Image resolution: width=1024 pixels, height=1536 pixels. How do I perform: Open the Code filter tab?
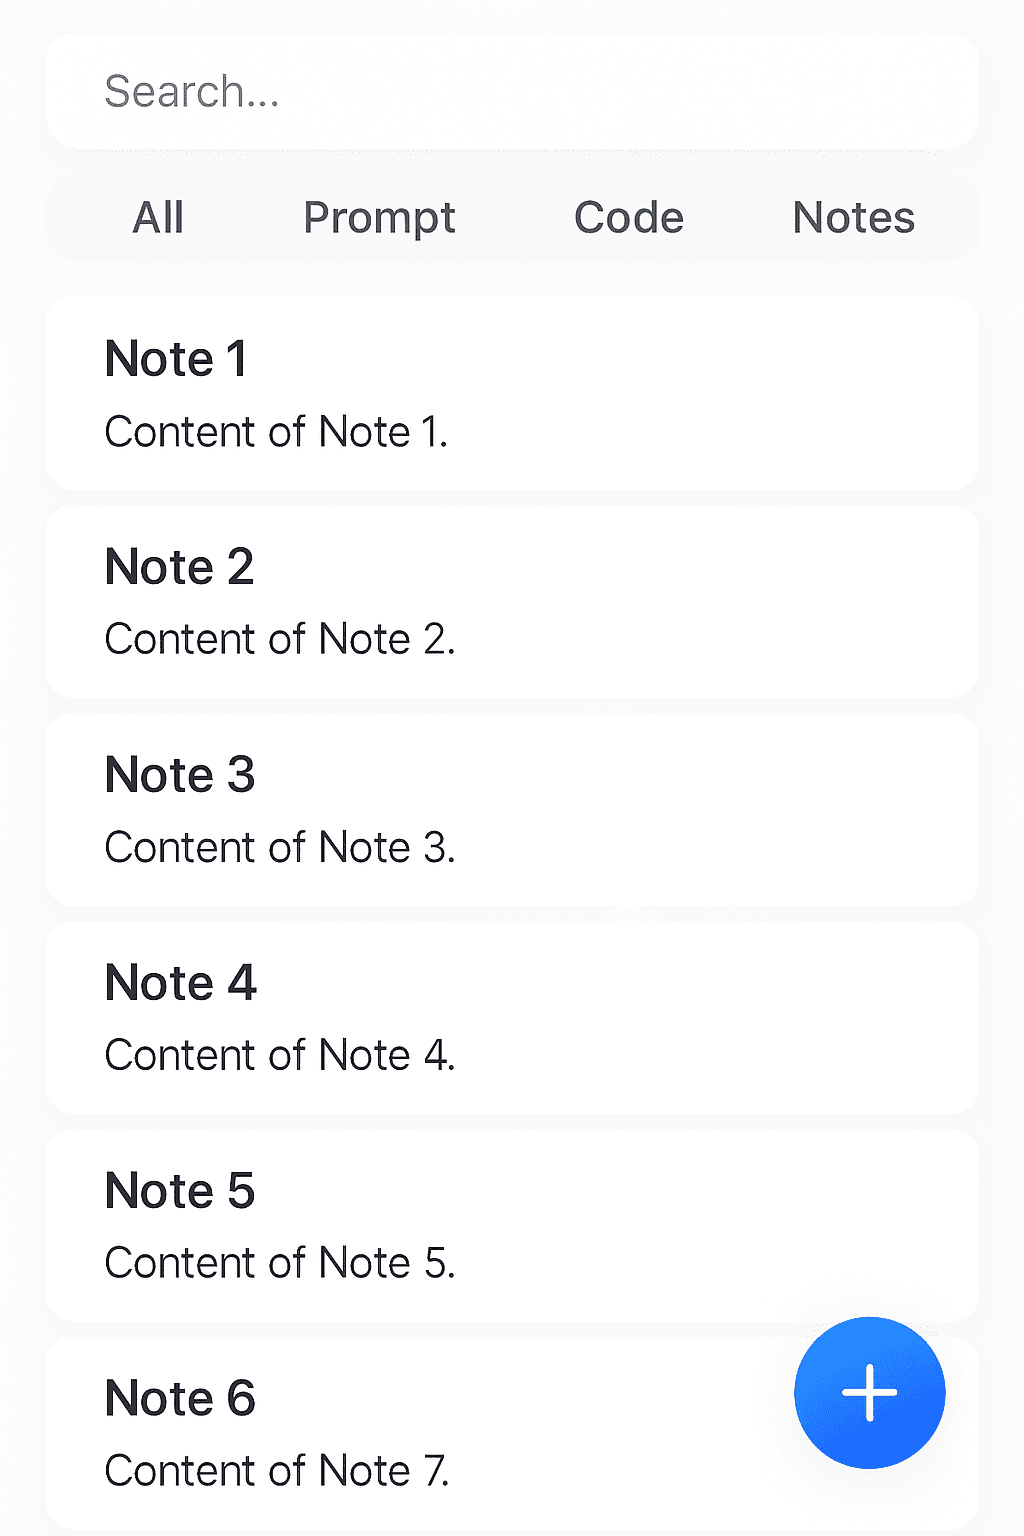tap(628, 217)
